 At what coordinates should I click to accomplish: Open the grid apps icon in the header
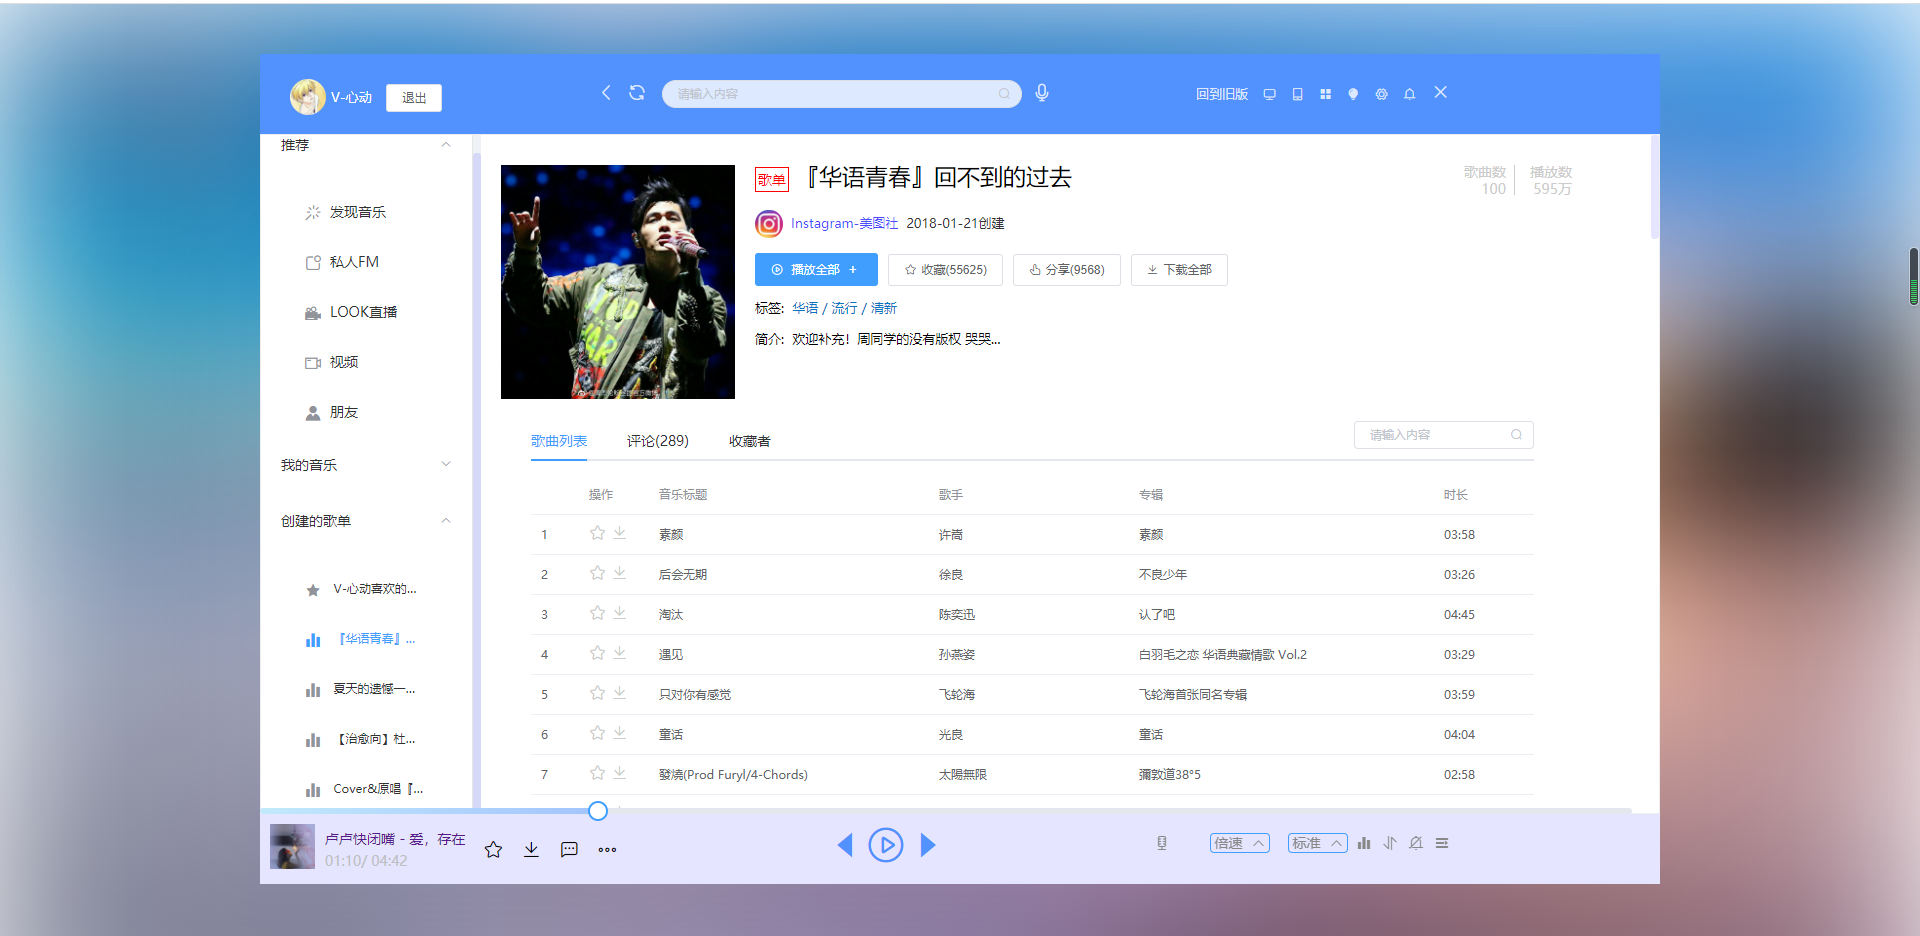(x=1325, y=94)
